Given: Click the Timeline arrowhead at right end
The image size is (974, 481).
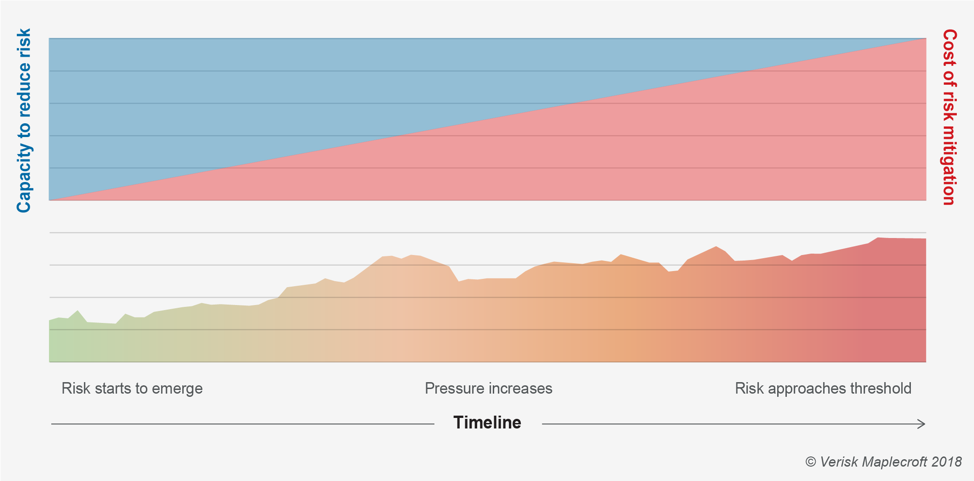Looking at the screenshot, I should (921, 424).
